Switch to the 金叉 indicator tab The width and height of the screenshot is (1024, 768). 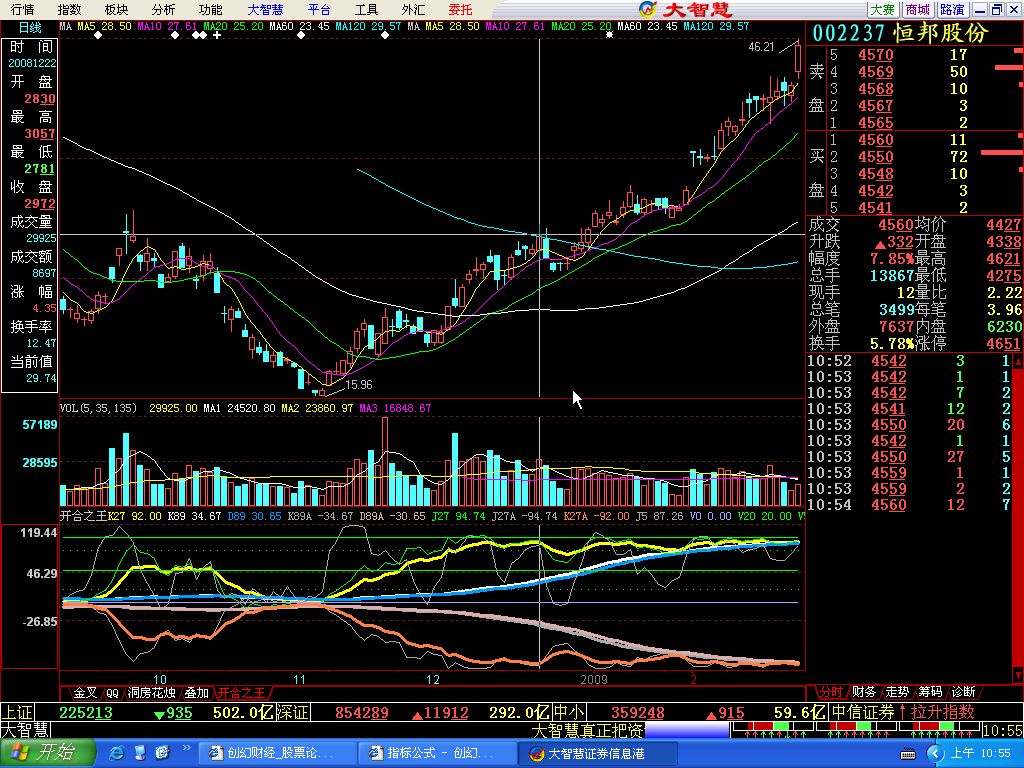coord(86,692)
